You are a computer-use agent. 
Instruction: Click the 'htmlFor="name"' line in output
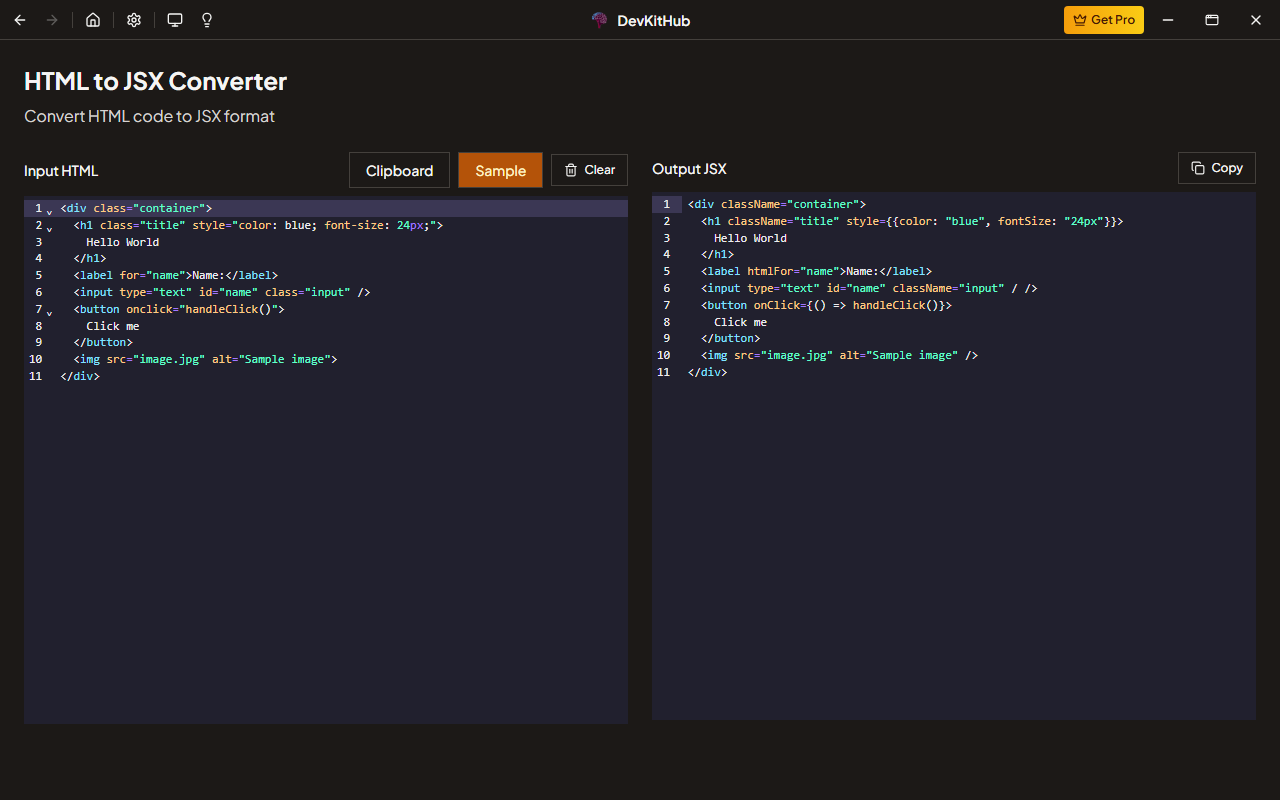tap(816, 271)
